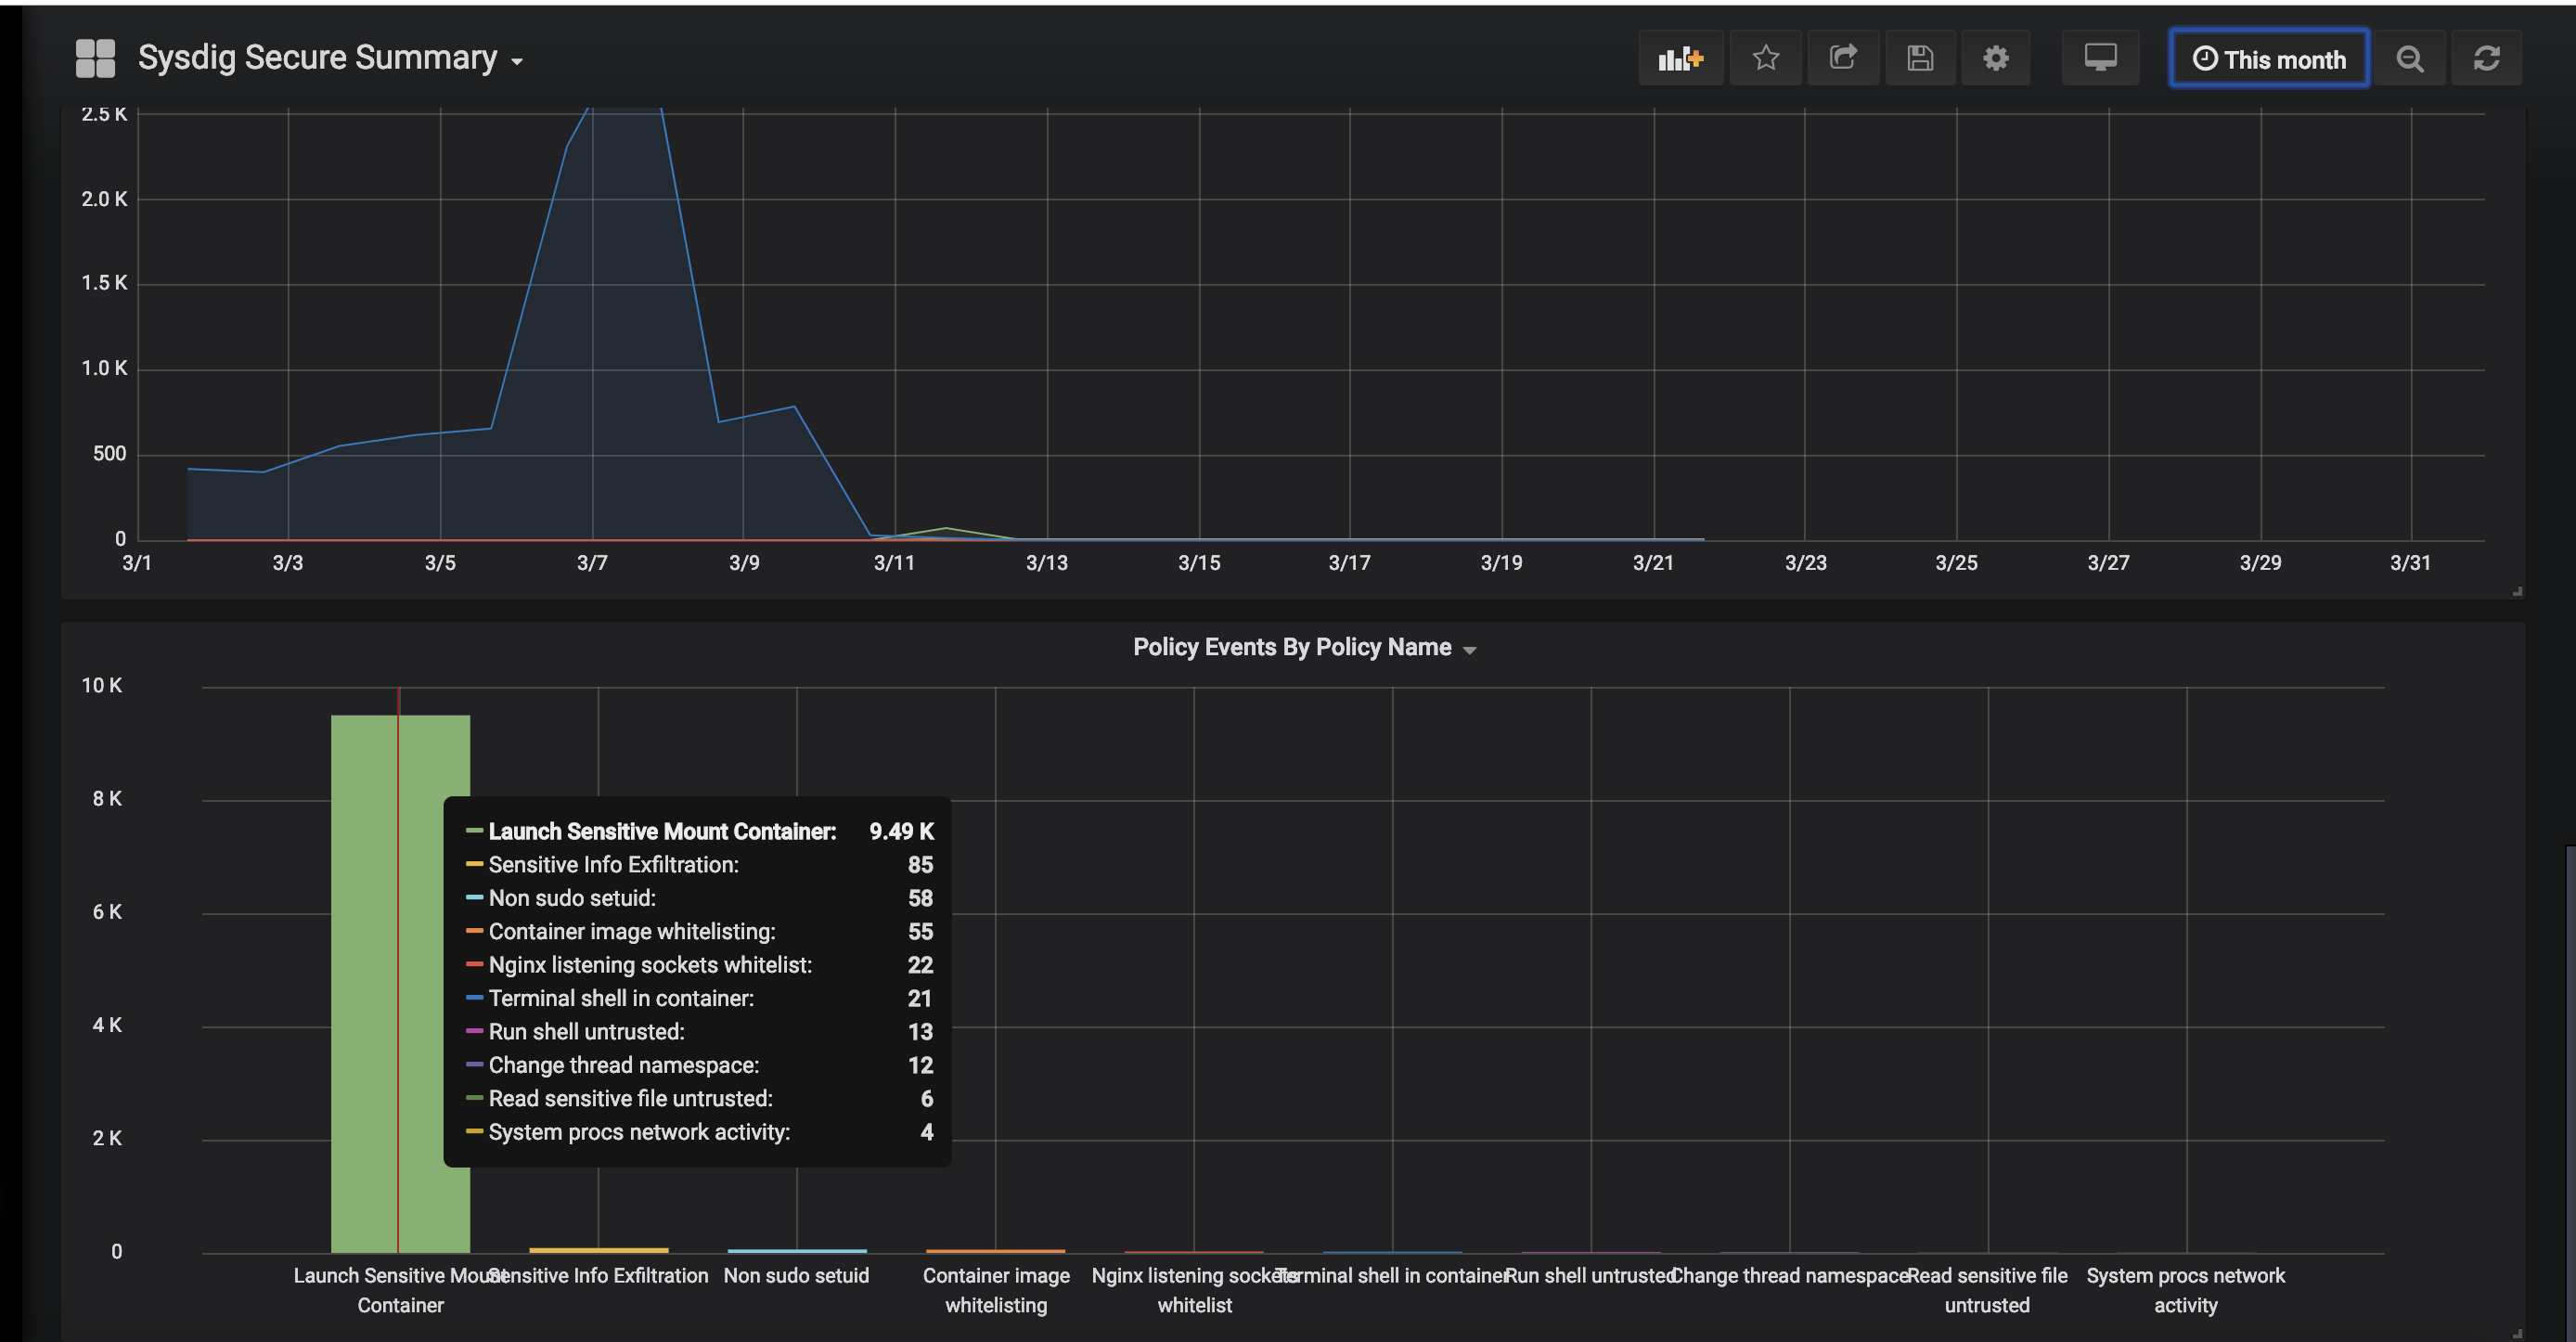Open Sysdig Secure Summary dashboard dropdown

[x=330, y=58]
